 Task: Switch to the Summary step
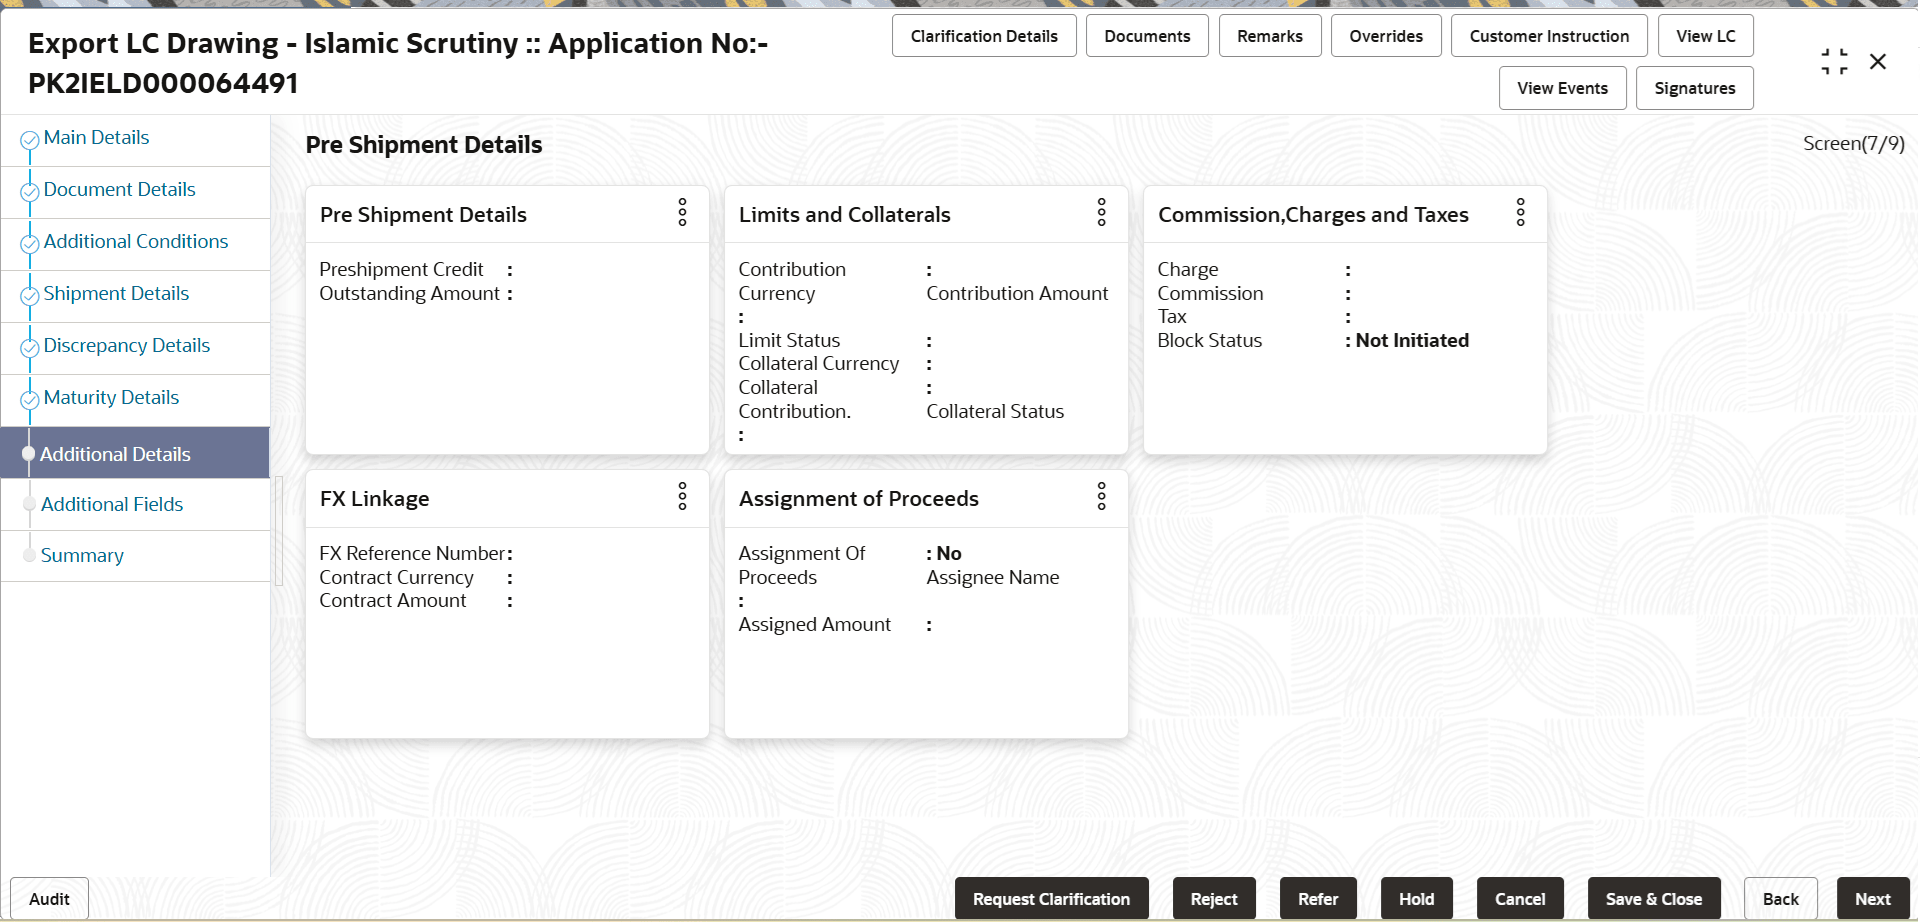click(x=83, y=555)
